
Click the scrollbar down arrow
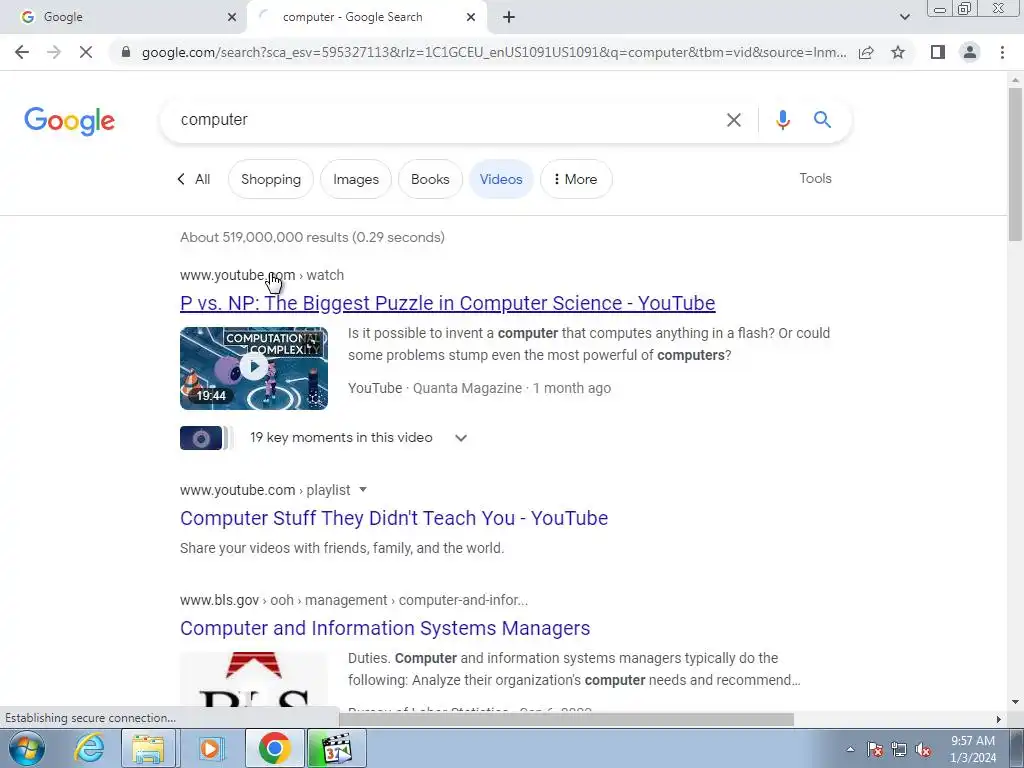(x=1015, y=703)
